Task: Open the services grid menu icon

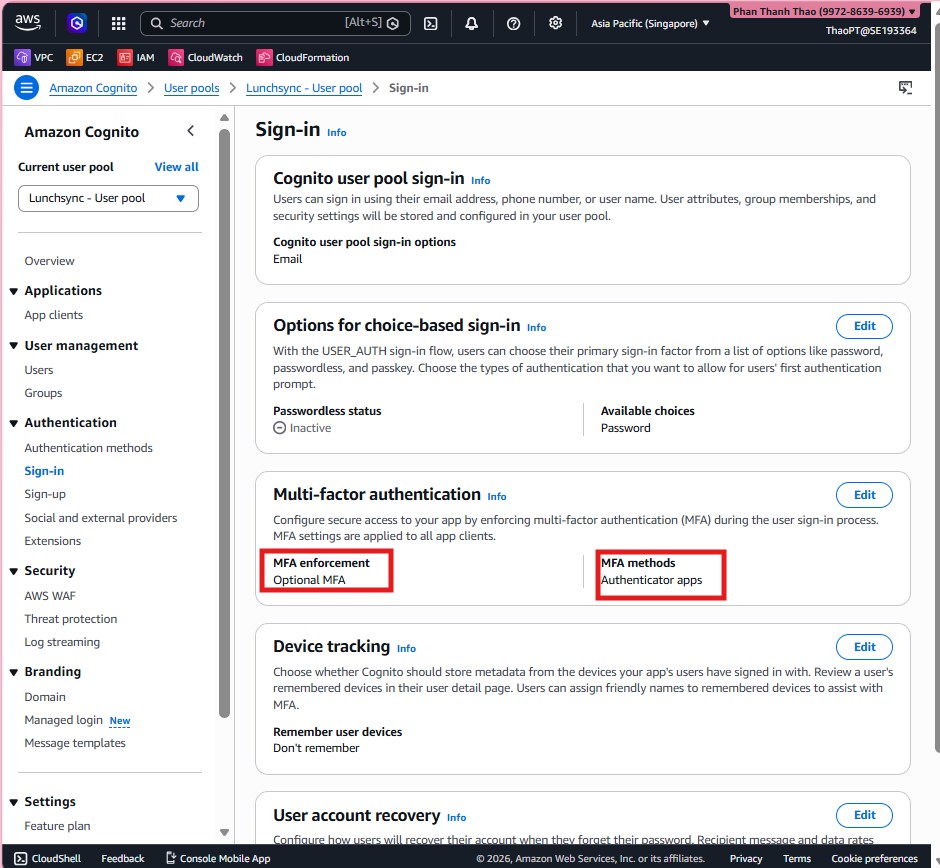Action: pos(118,23)
